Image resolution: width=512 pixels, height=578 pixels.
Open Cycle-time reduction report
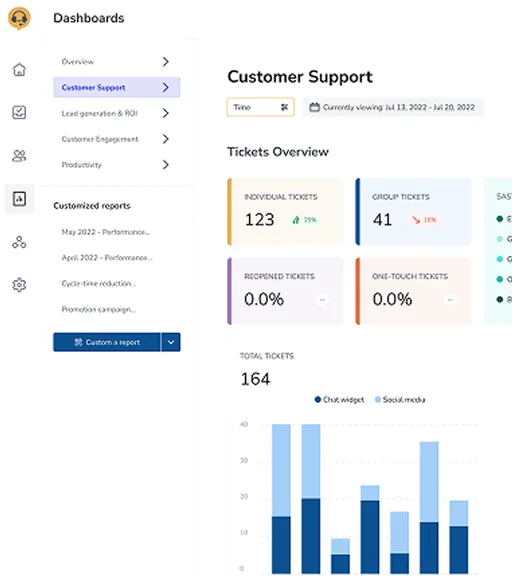[99, 283]
